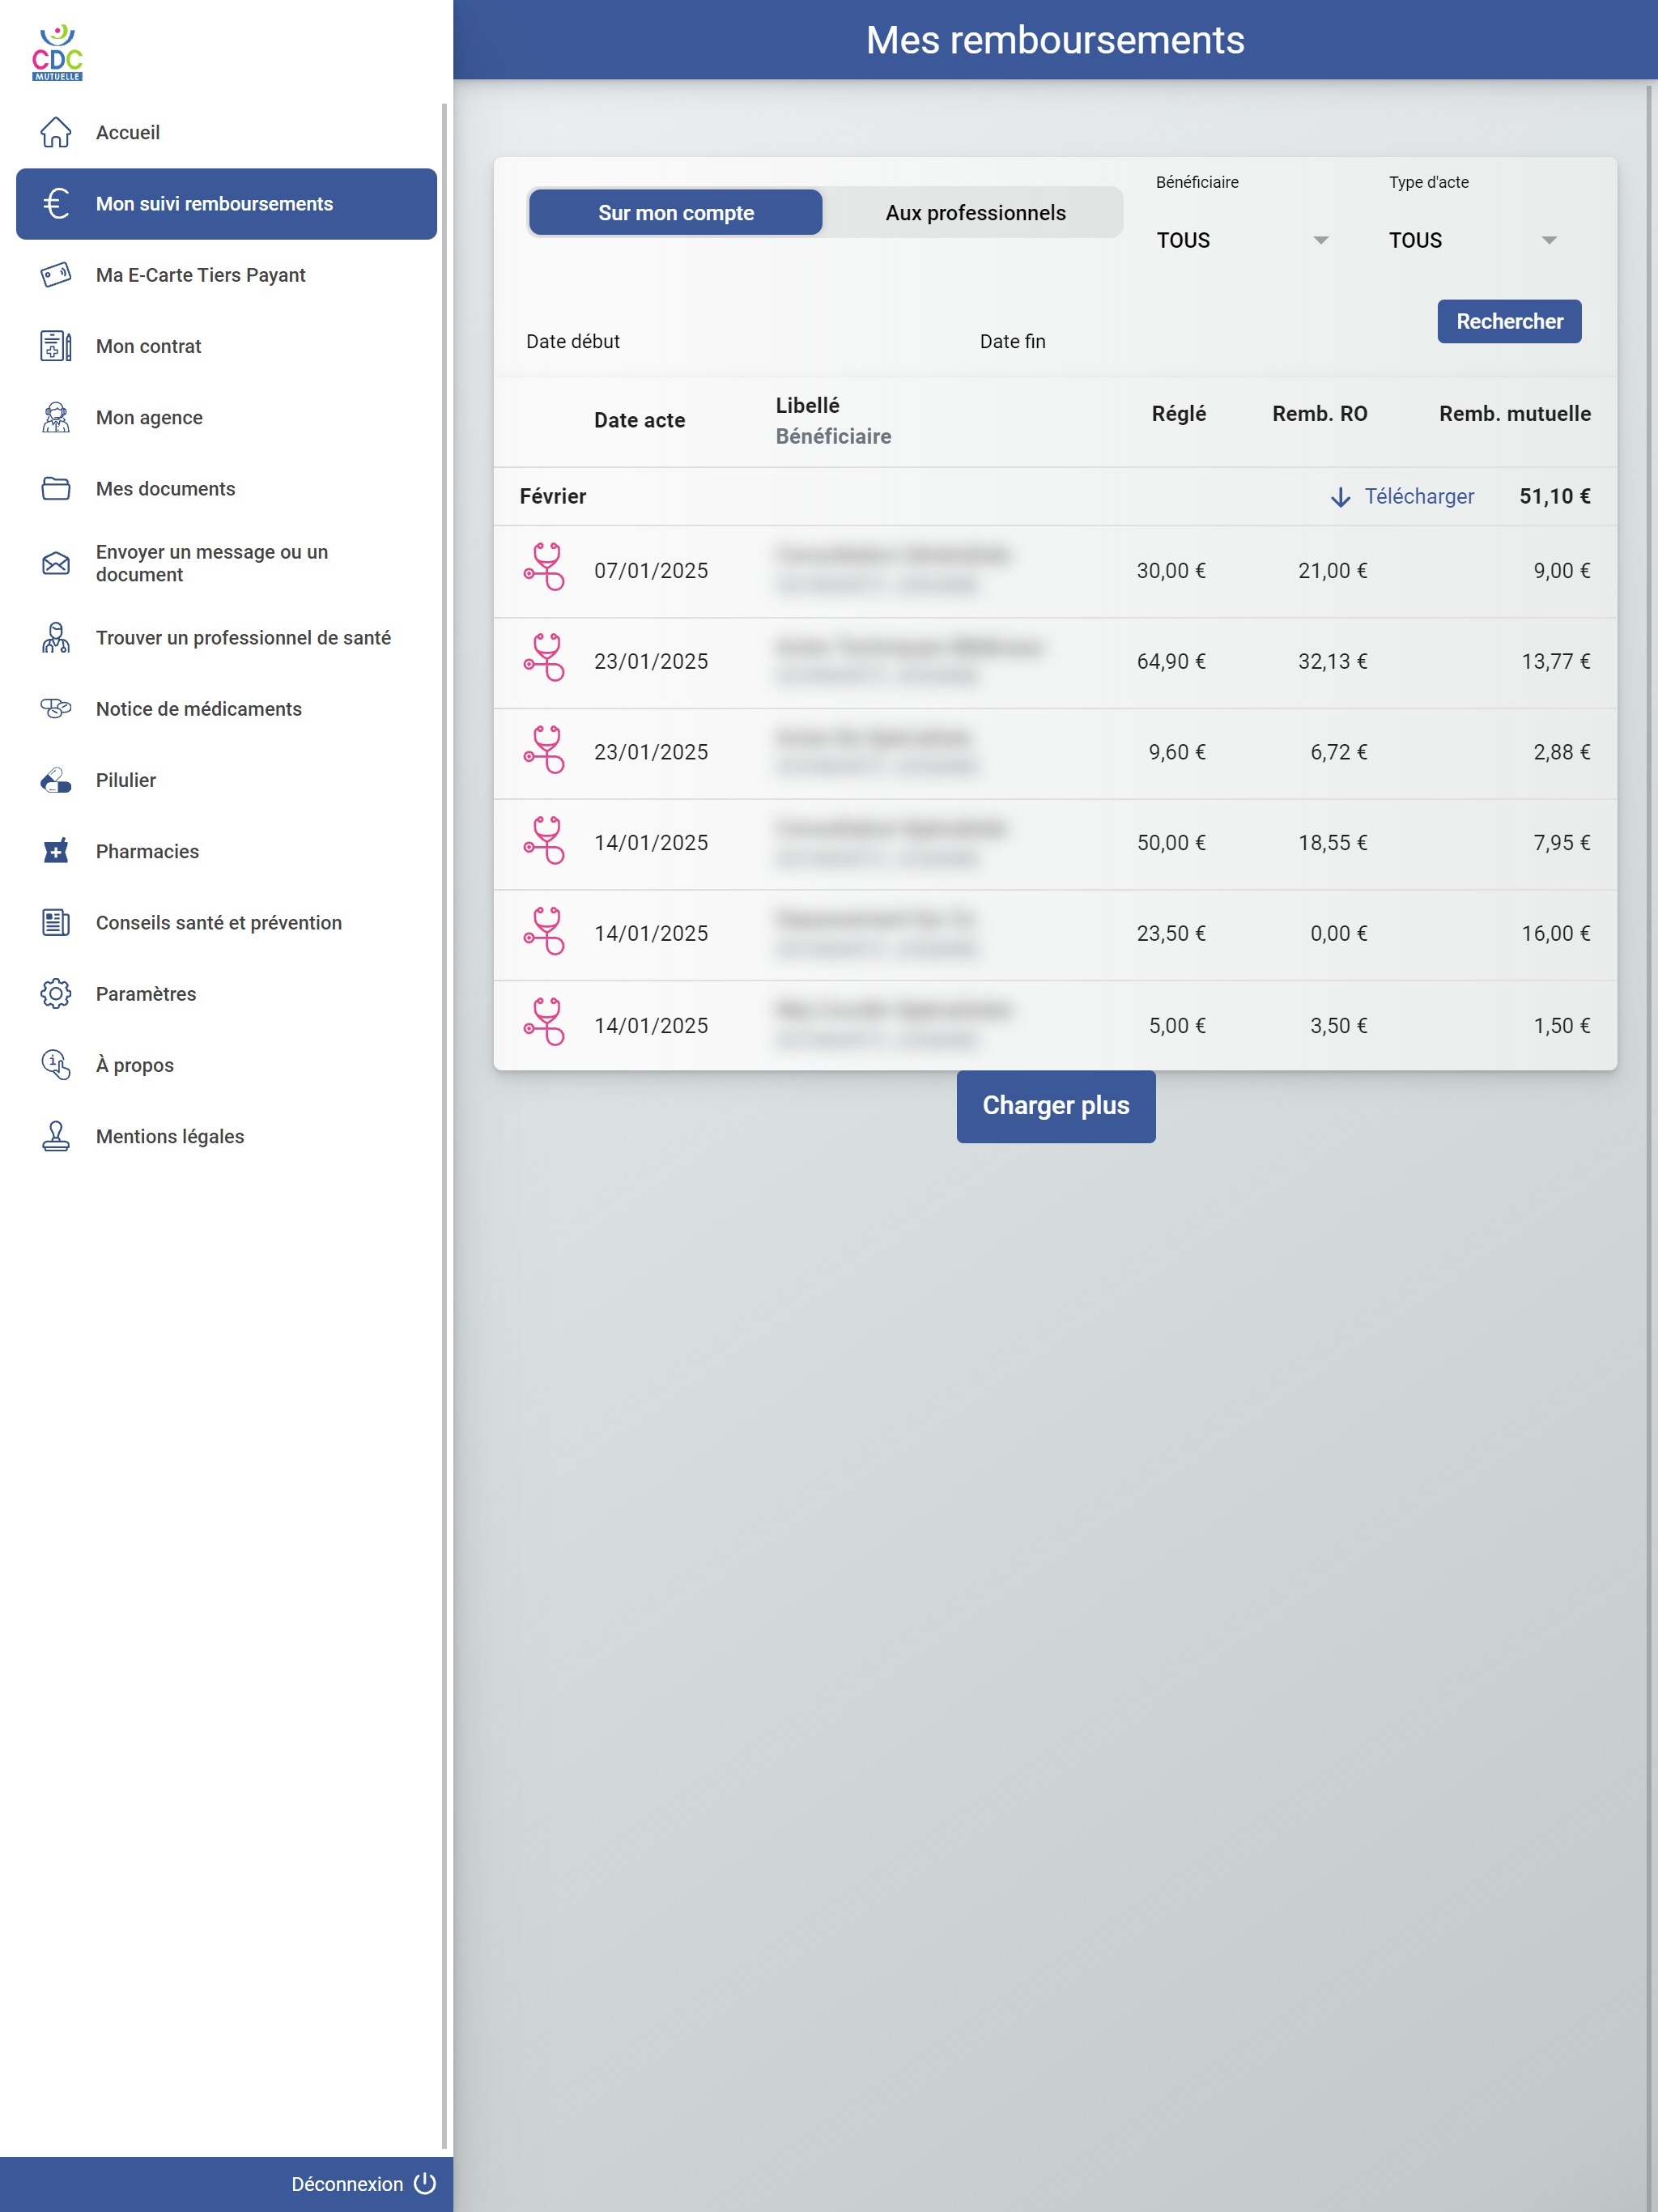Click the Mentions légales stamp icon
Viewport: 1658px width, 2212px height.
[x=56, y=1136]
